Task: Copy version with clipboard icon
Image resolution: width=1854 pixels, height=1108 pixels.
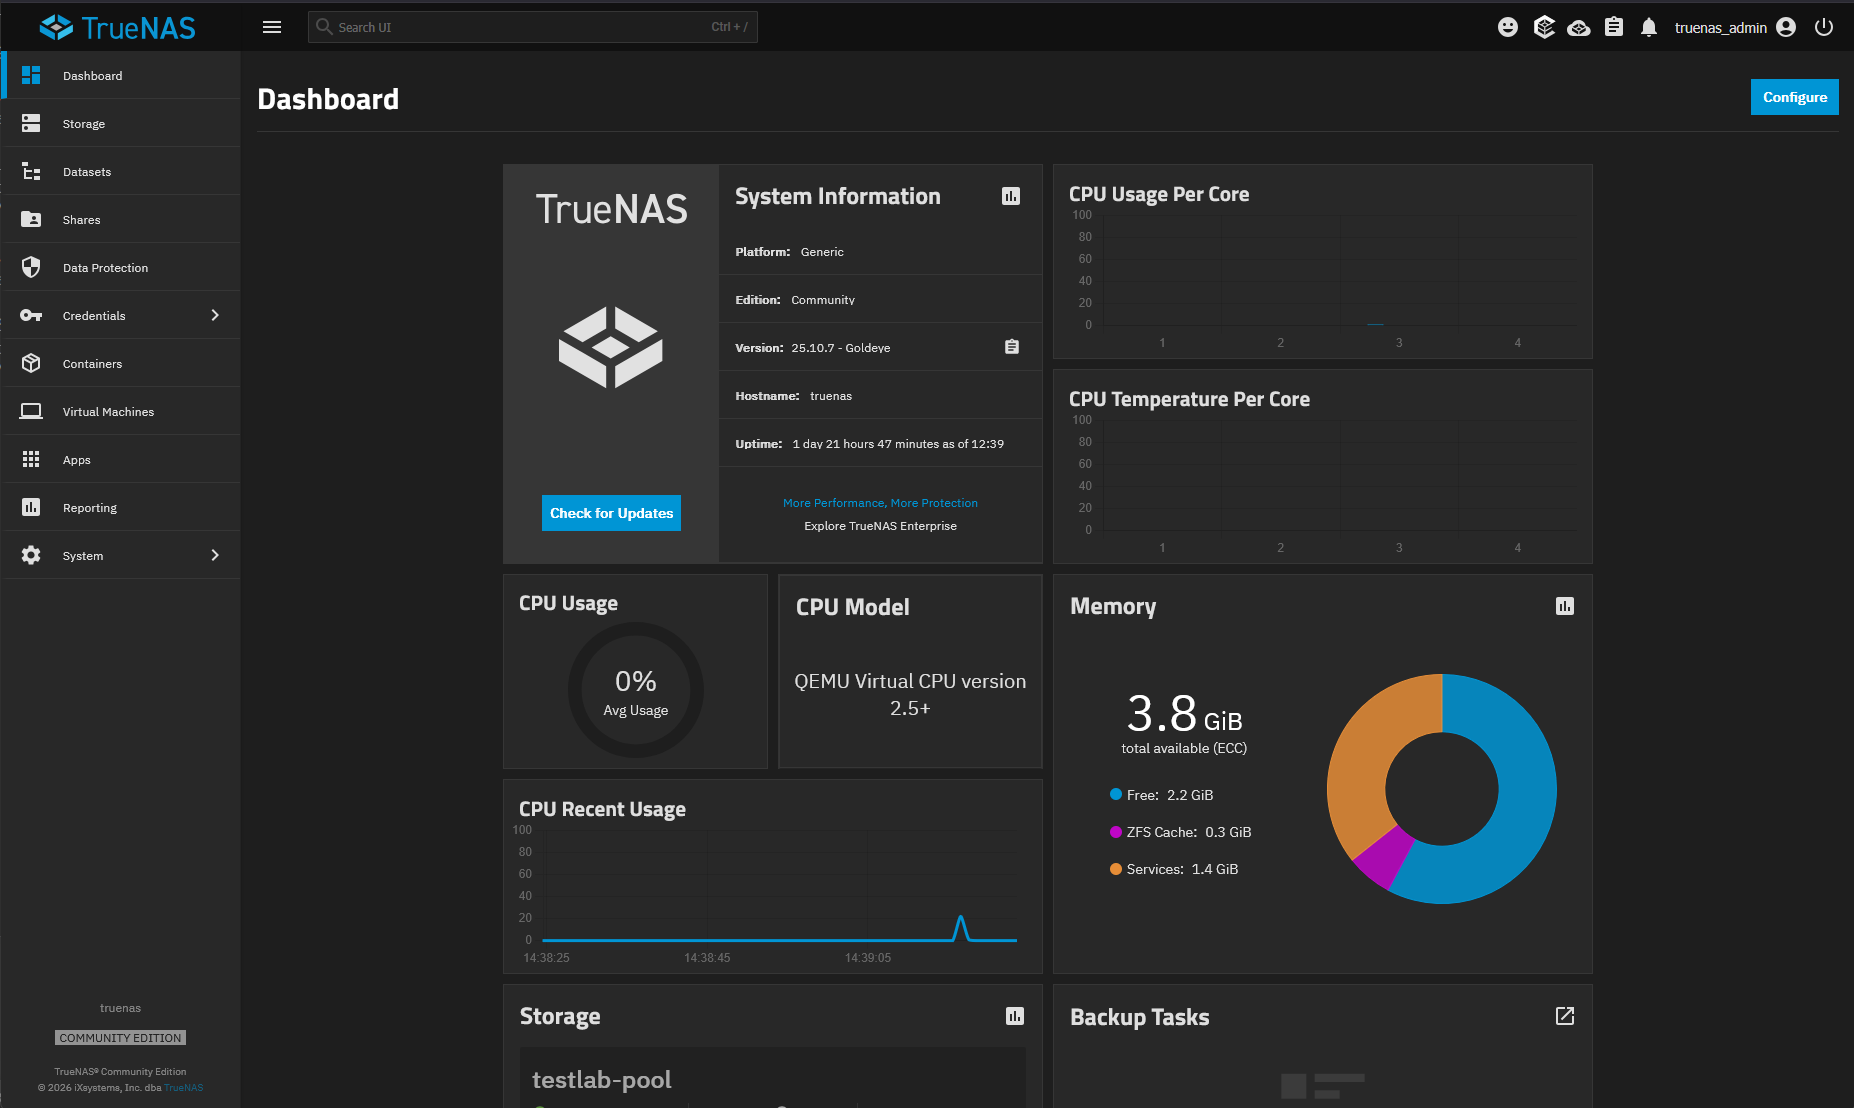Action: click(1012, 347)
